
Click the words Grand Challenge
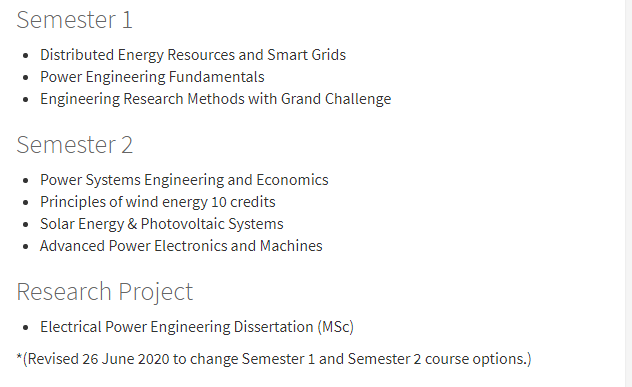click(336, 99)
